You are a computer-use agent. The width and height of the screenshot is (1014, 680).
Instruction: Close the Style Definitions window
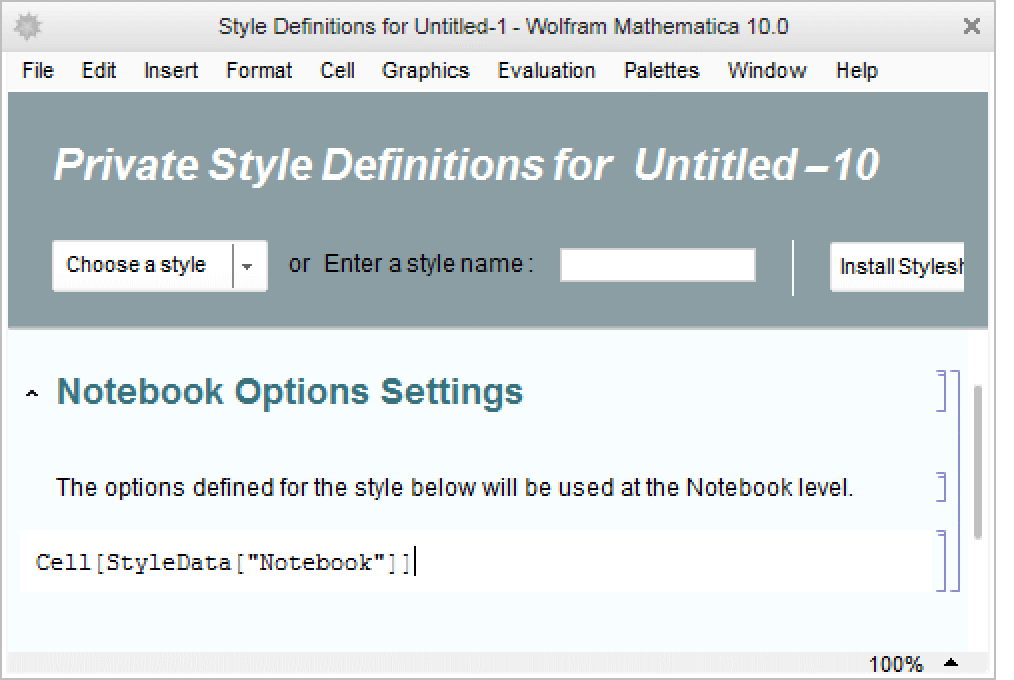[x=971, y=27]
